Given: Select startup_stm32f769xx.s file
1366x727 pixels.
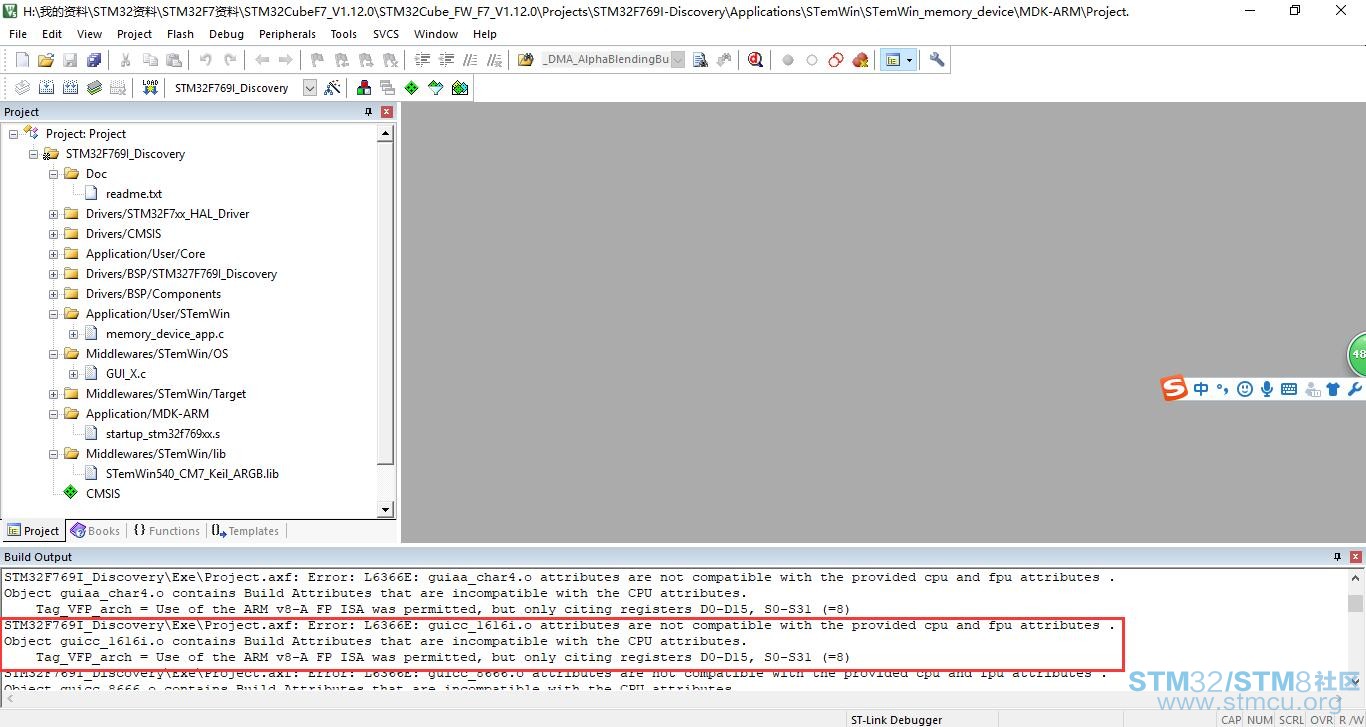Looking at the screenshot, I should click(163, 434).
